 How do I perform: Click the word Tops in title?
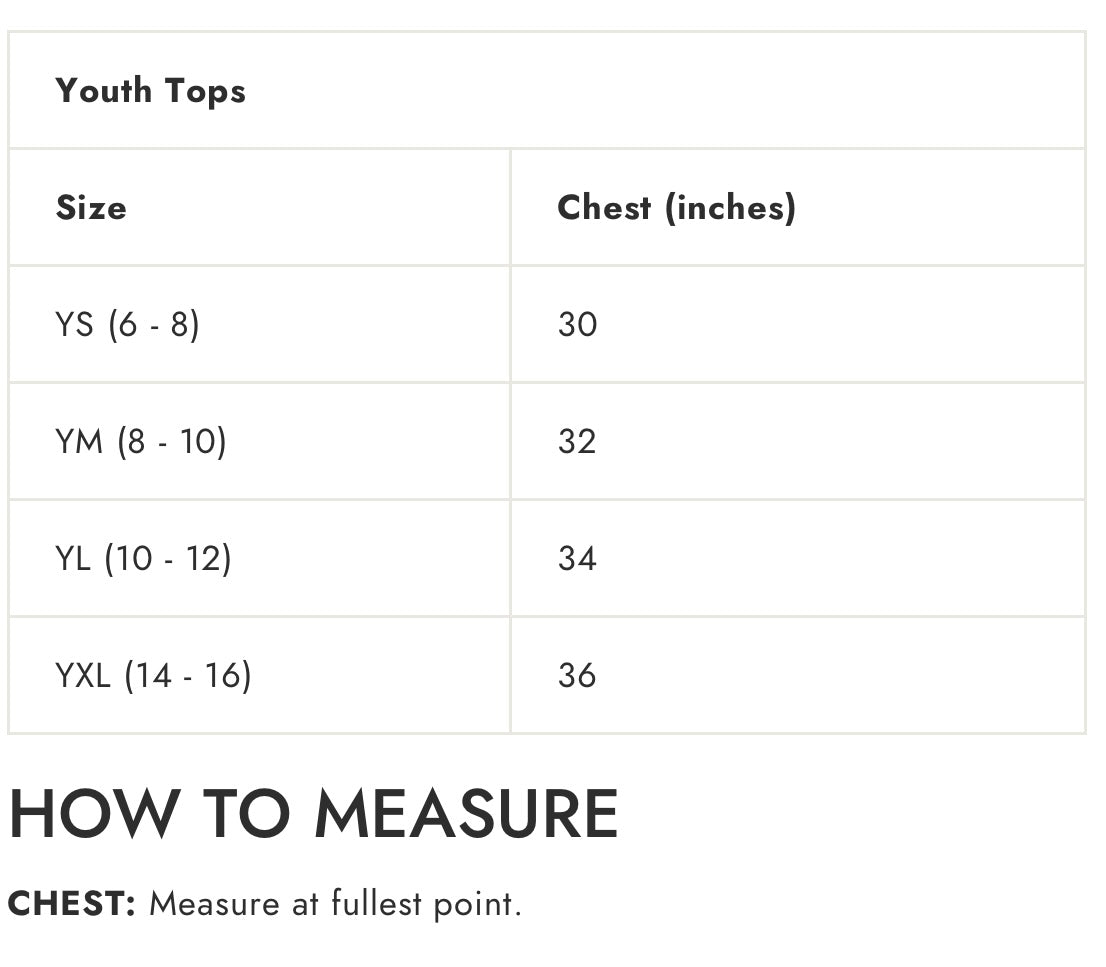pyautogui.click(x=205, y=91)
